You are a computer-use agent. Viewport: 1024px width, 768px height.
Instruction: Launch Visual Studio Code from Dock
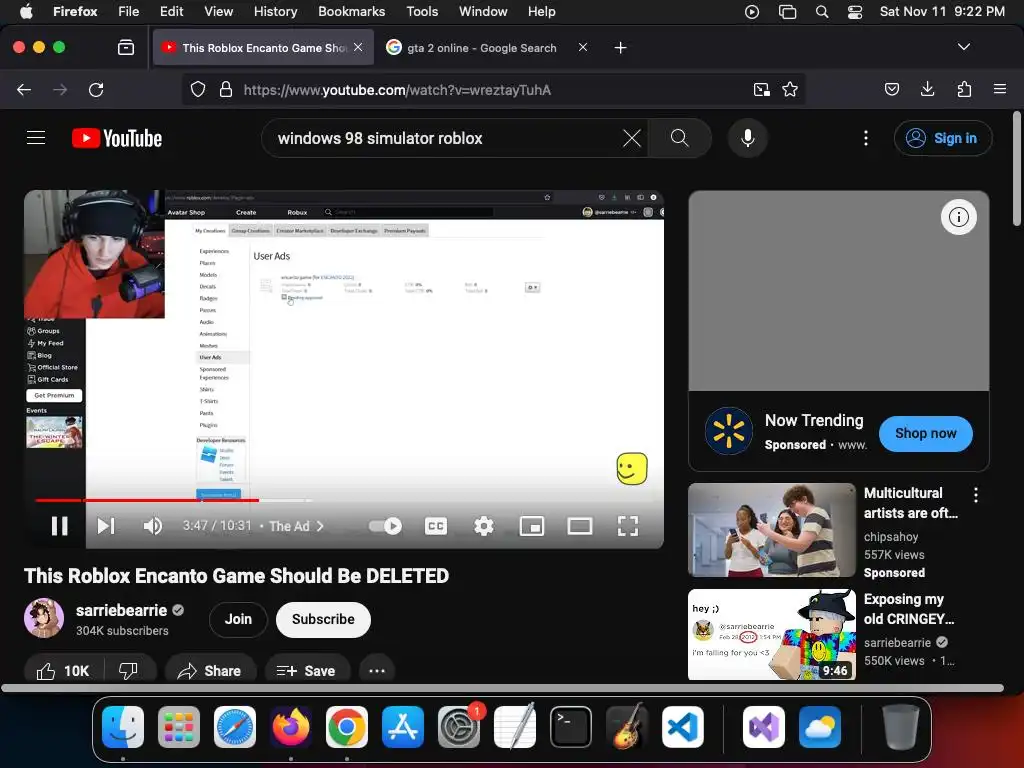click(x=682, y=727)
